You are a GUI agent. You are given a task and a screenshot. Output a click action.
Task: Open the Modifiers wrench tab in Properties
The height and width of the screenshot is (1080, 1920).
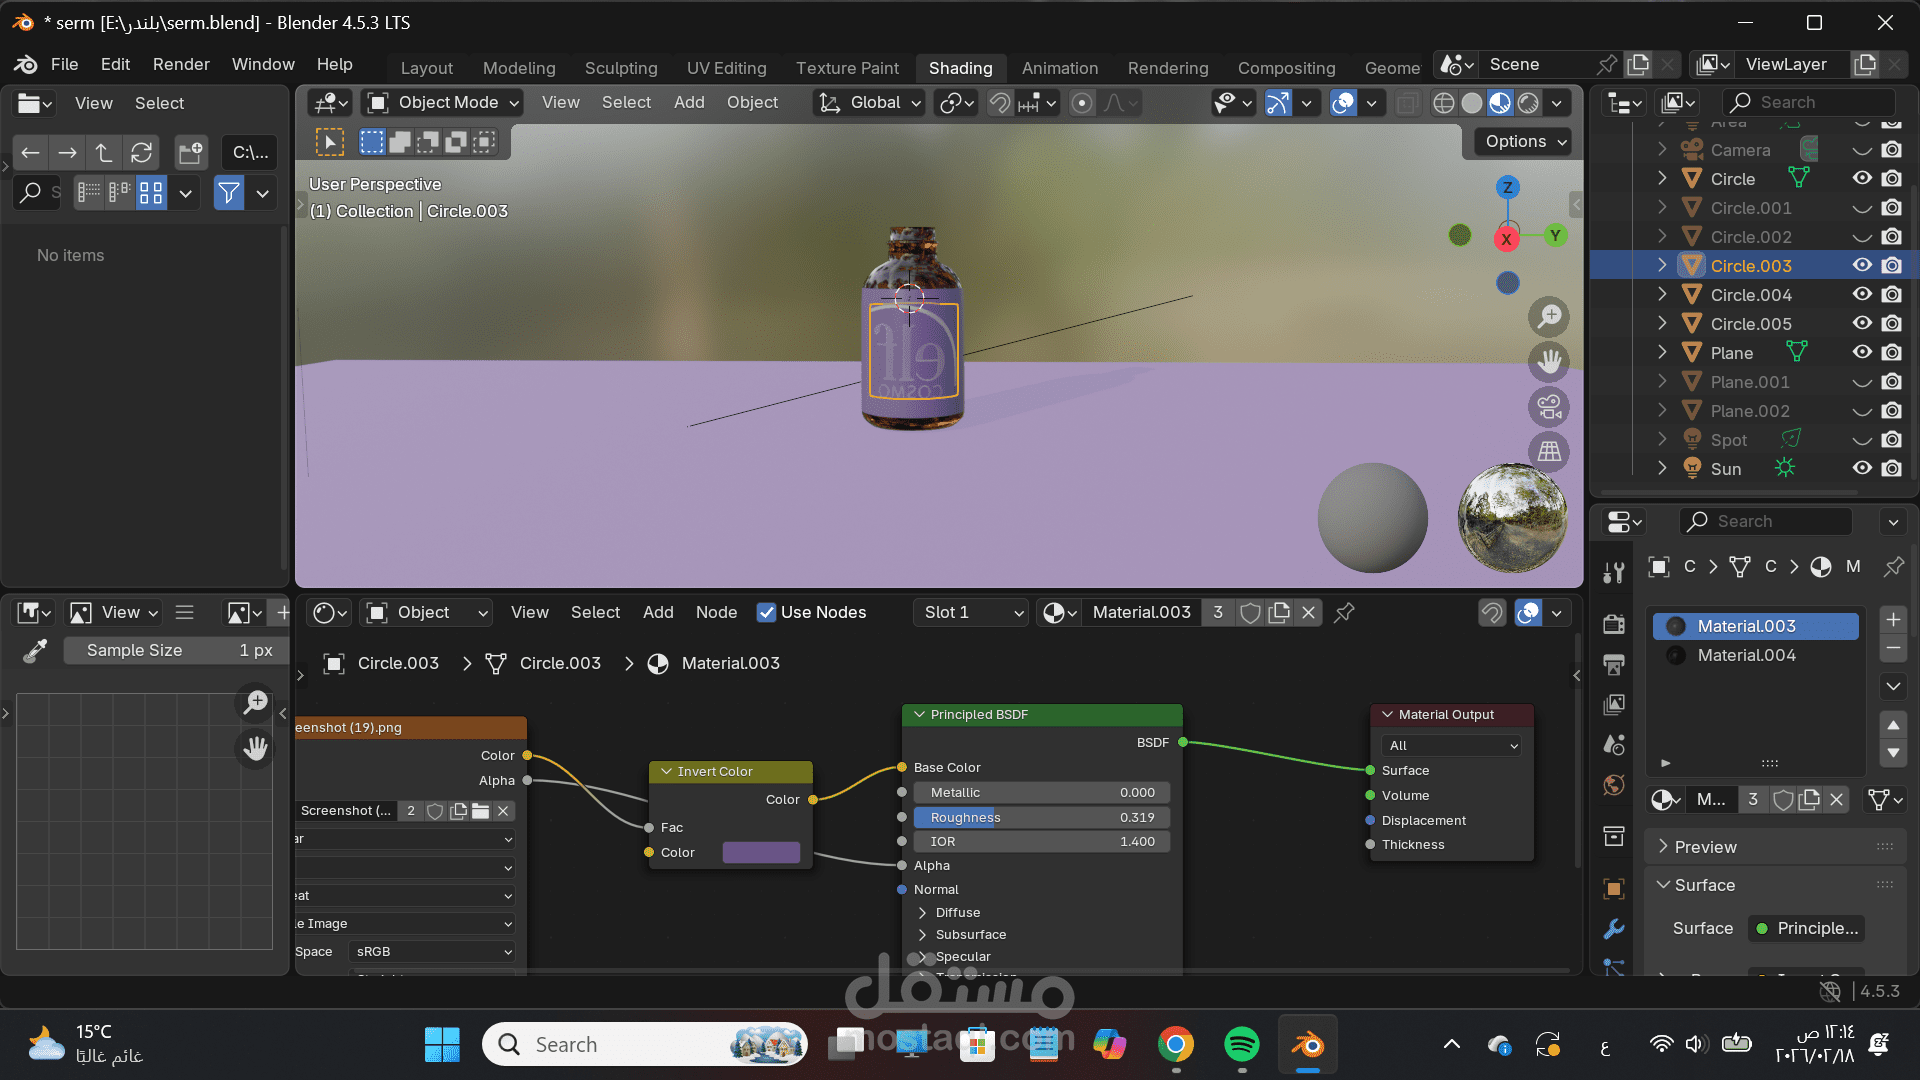tap(1613, 929)
